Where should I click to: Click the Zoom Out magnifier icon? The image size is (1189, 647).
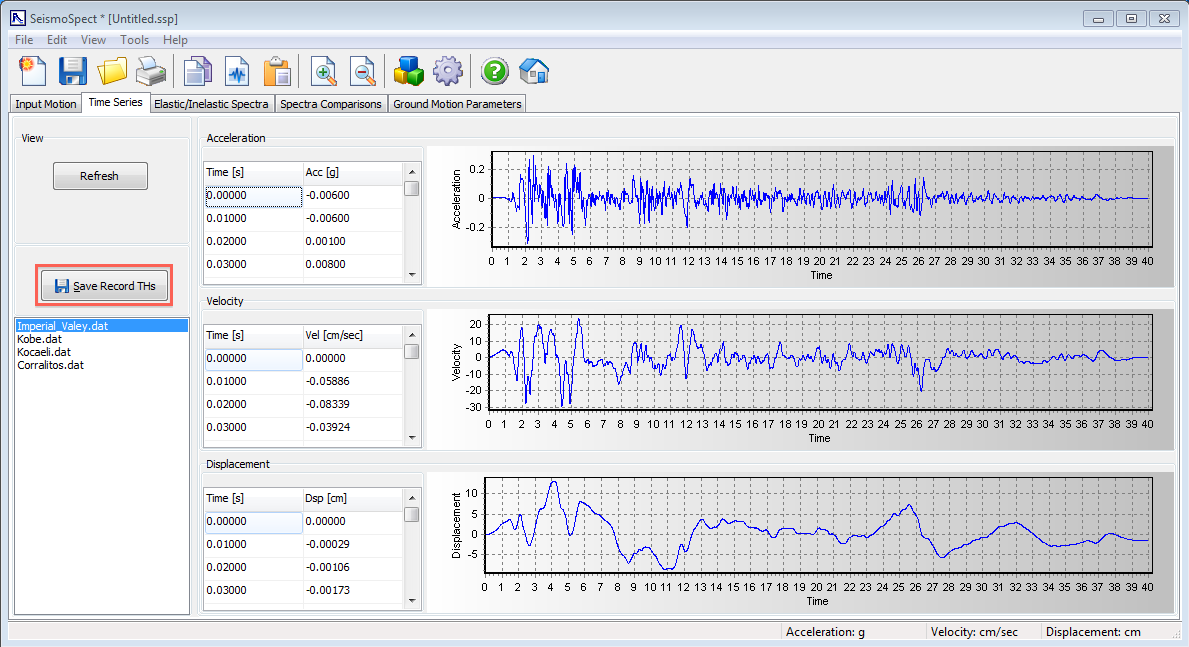362,71
